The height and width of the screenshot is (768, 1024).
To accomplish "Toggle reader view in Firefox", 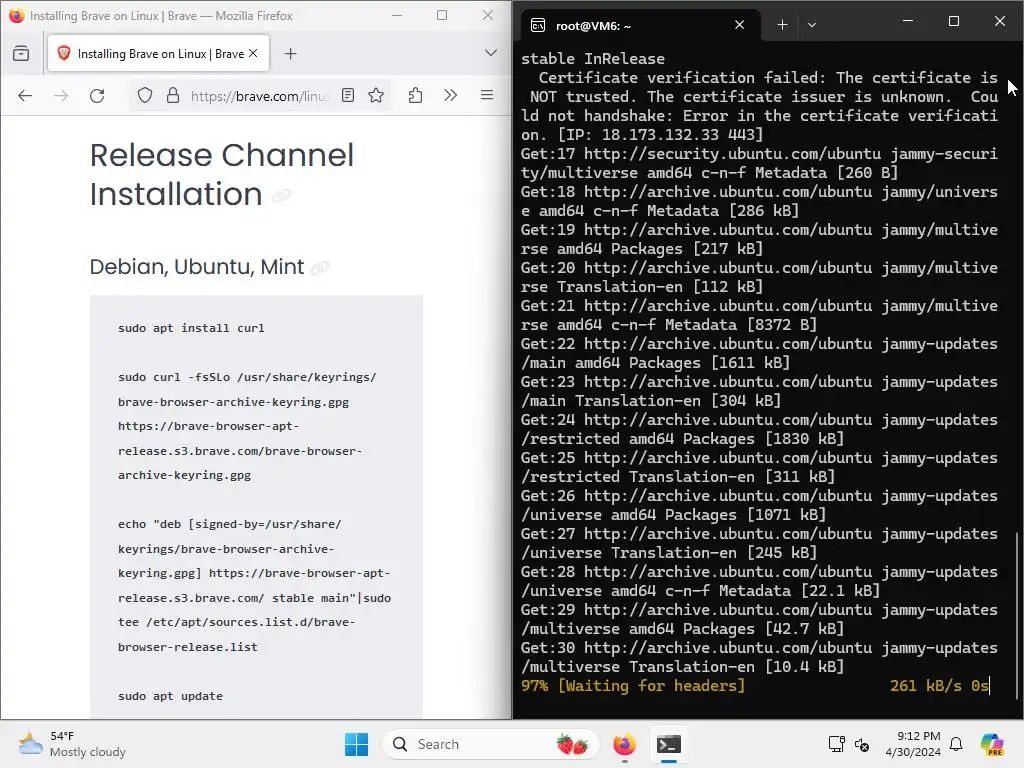I will click(x=348, y=95).
